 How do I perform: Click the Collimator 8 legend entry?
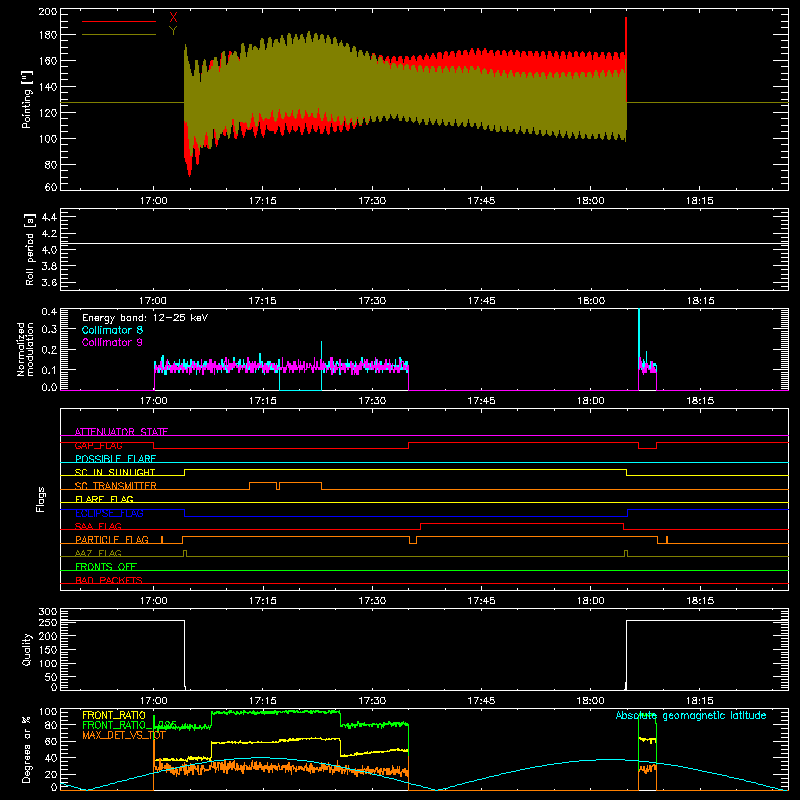coord(112,330)
